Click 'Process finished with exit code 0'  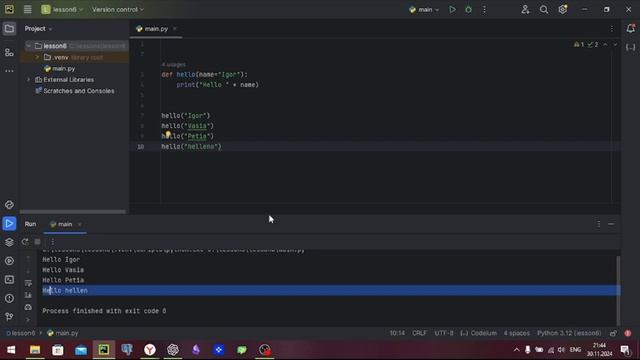(104, 311)
